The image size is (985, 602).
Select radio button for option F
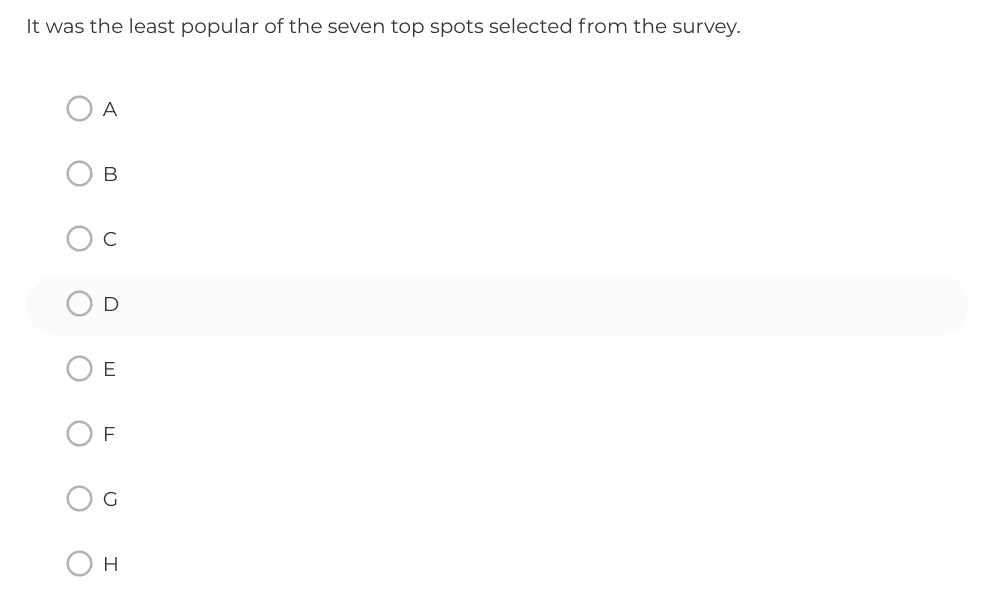(79, 434)
